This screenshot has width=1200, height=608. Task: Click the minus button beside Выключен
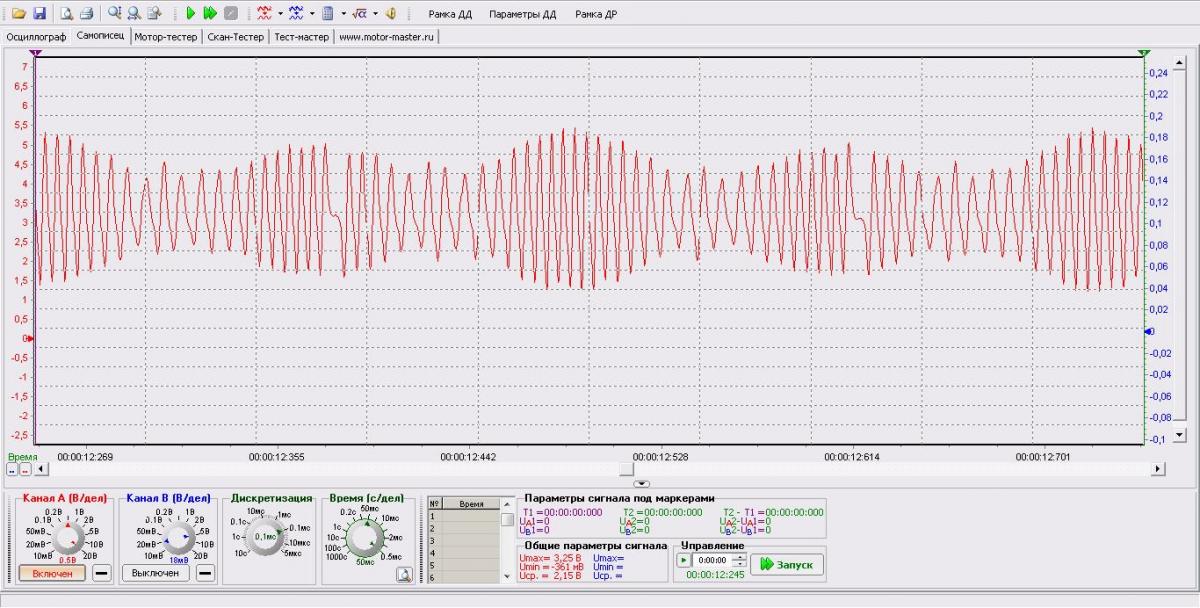point(205,573)
